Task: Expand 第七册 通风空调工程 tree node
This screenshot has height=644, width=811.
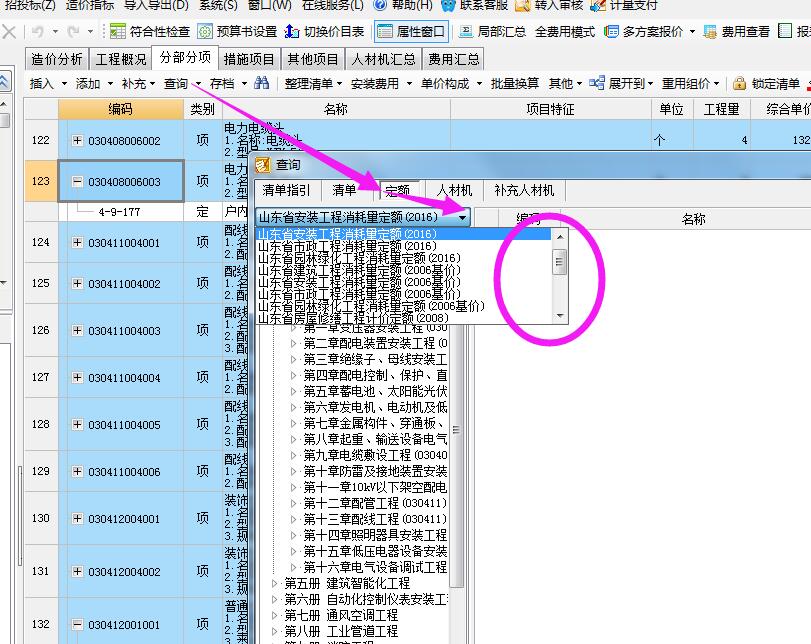Action: (275, 616)
